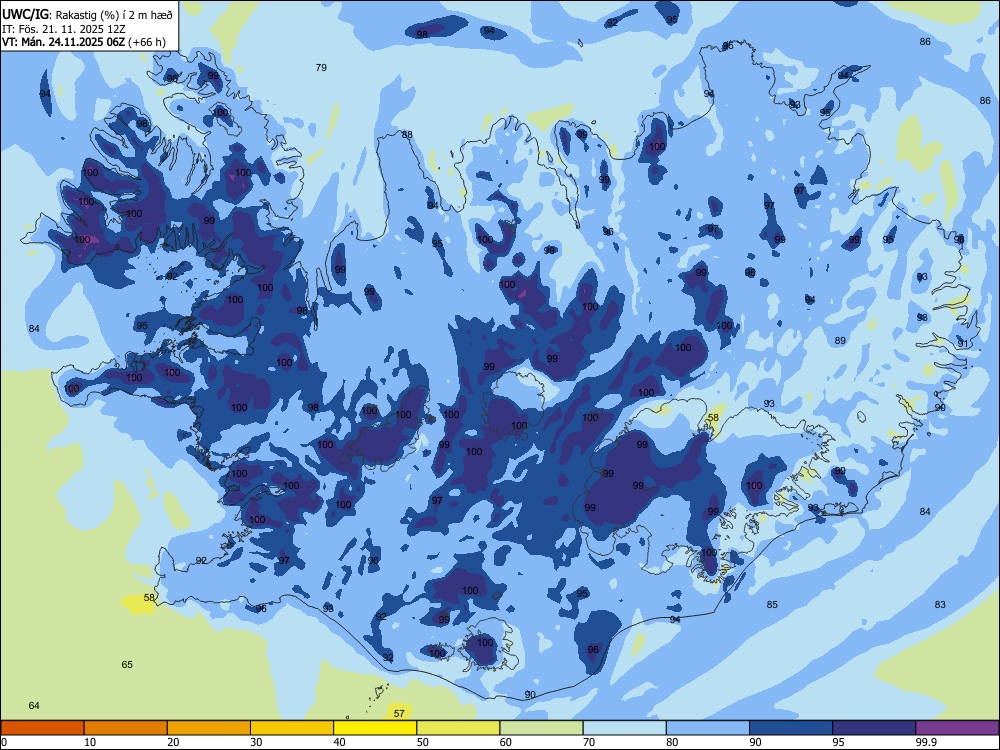This screenshot has width=1000, height=750.
Task: Click the humidity value '88' on the coast
Action: click(407, 135)
